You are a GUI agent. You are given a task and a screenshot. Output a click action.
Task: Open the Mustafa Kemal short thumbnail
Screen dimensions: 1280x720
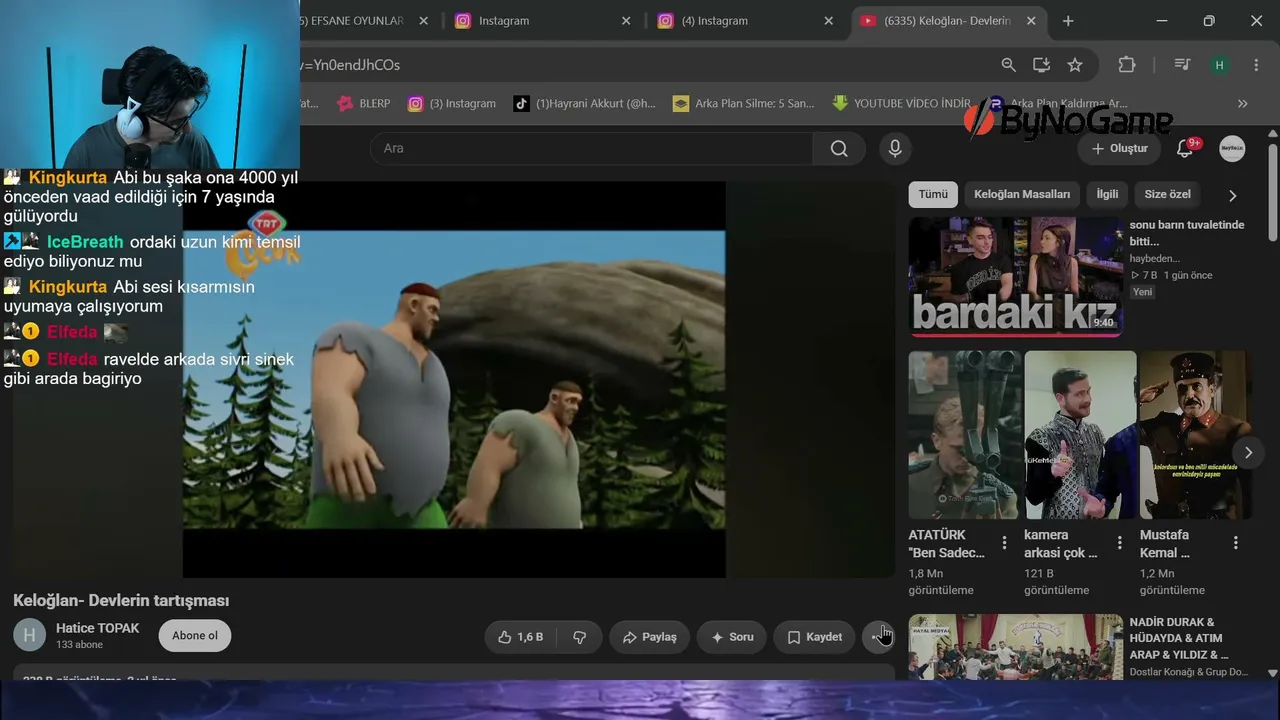tap(1195, 434)
